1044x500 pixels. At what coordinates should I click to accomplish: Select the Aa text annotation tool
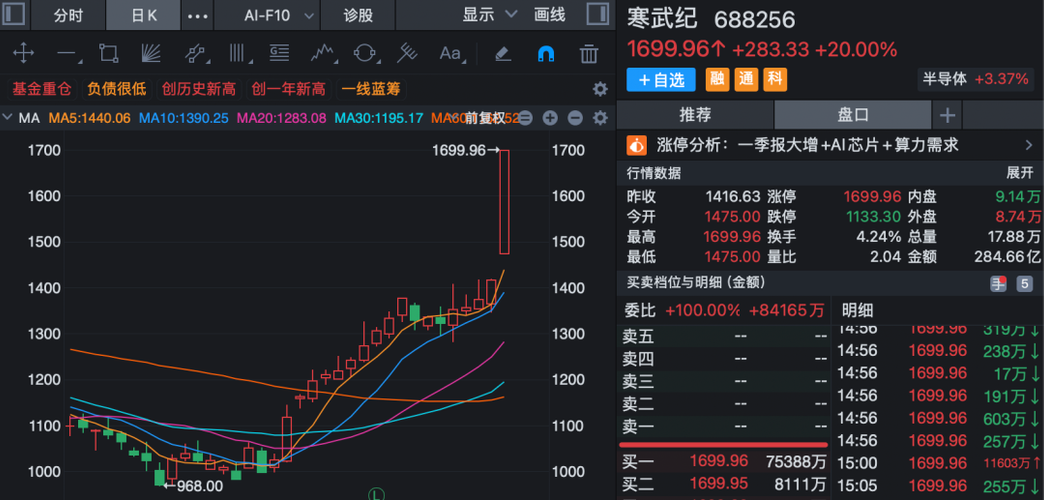click(x=450, y=53)
